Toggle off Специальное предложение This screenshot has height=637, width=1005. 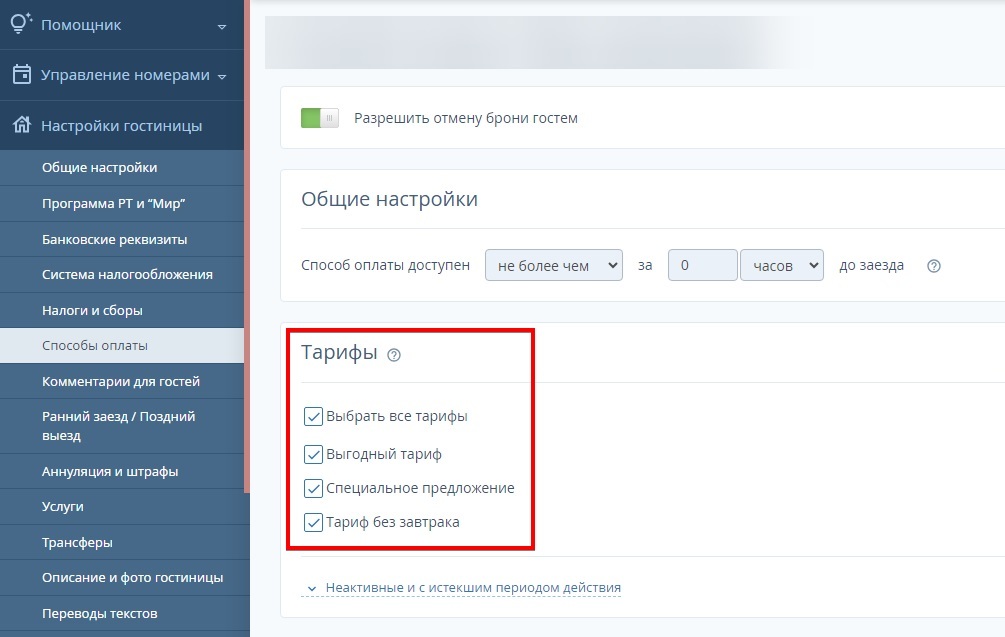312,488
